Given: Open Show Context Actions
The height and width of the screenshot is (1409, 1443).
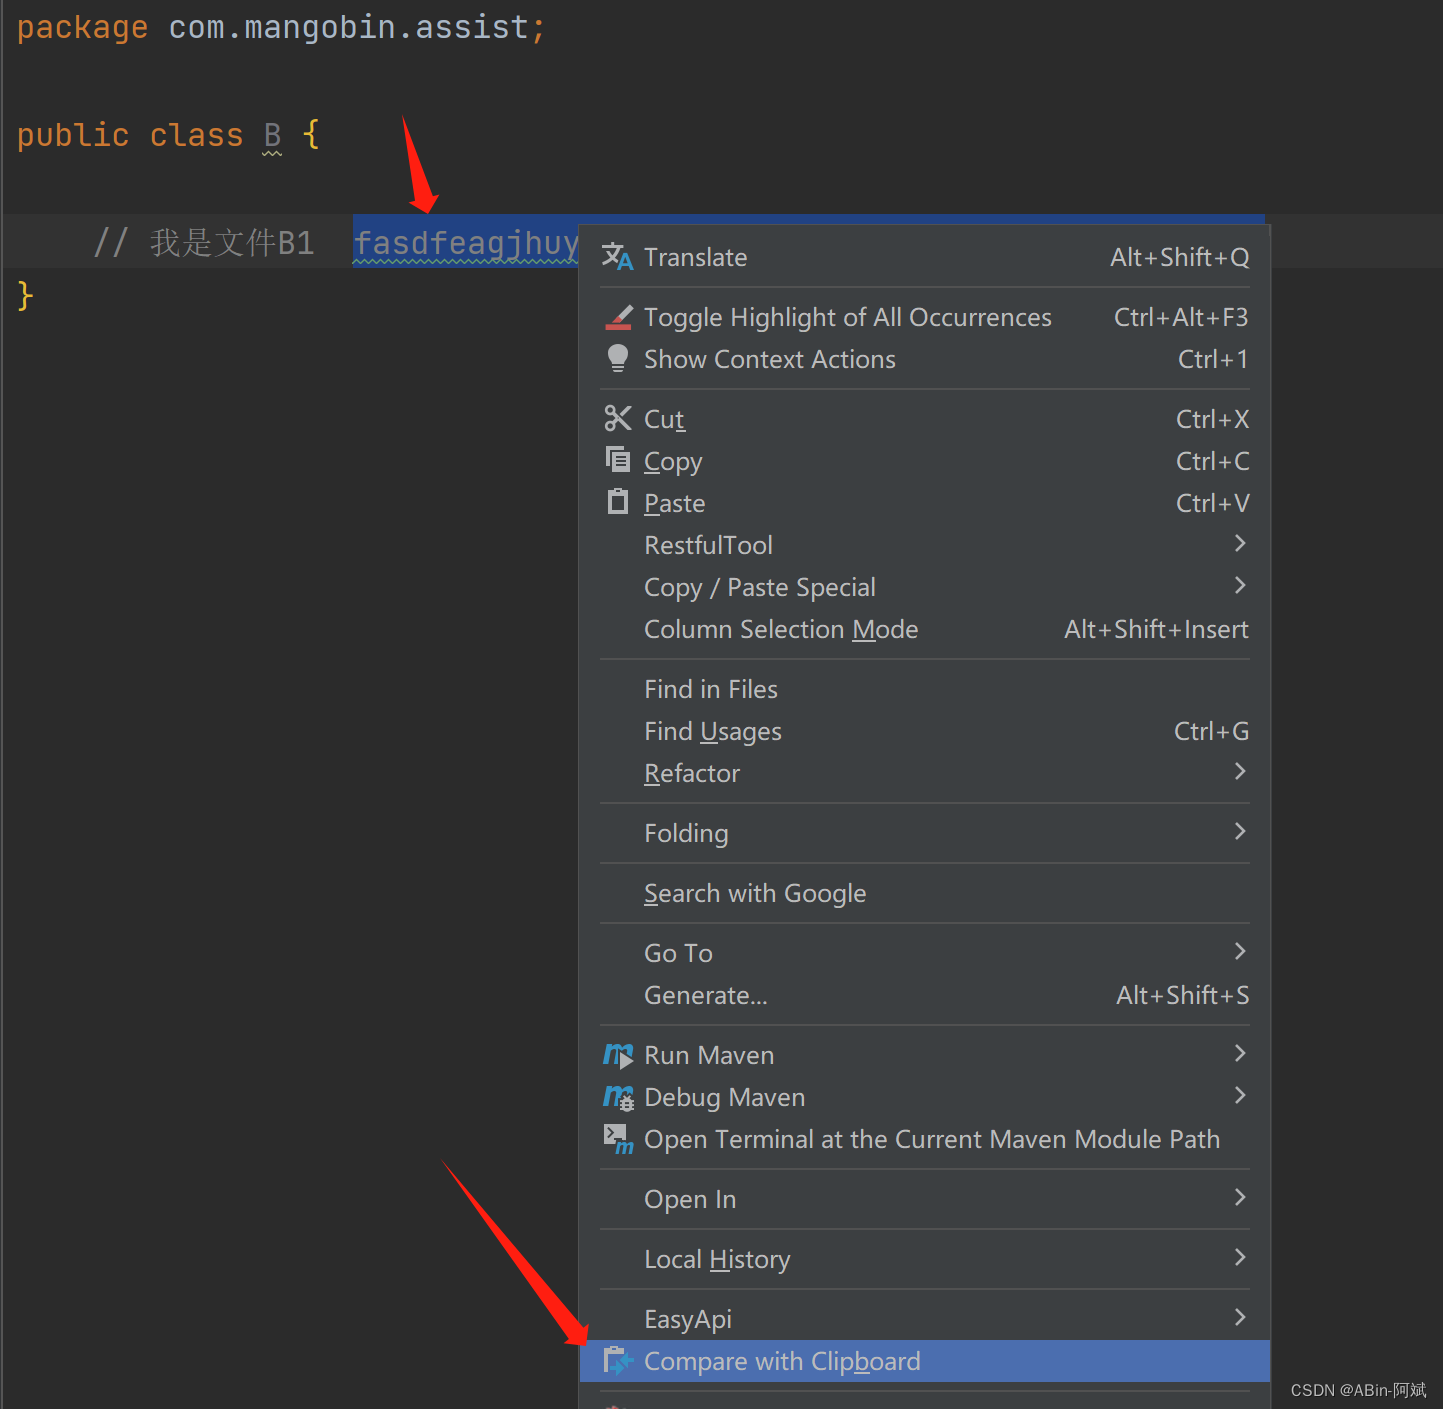Looking at the screenshot, I should pyautogui.click(x=924, y=359).
